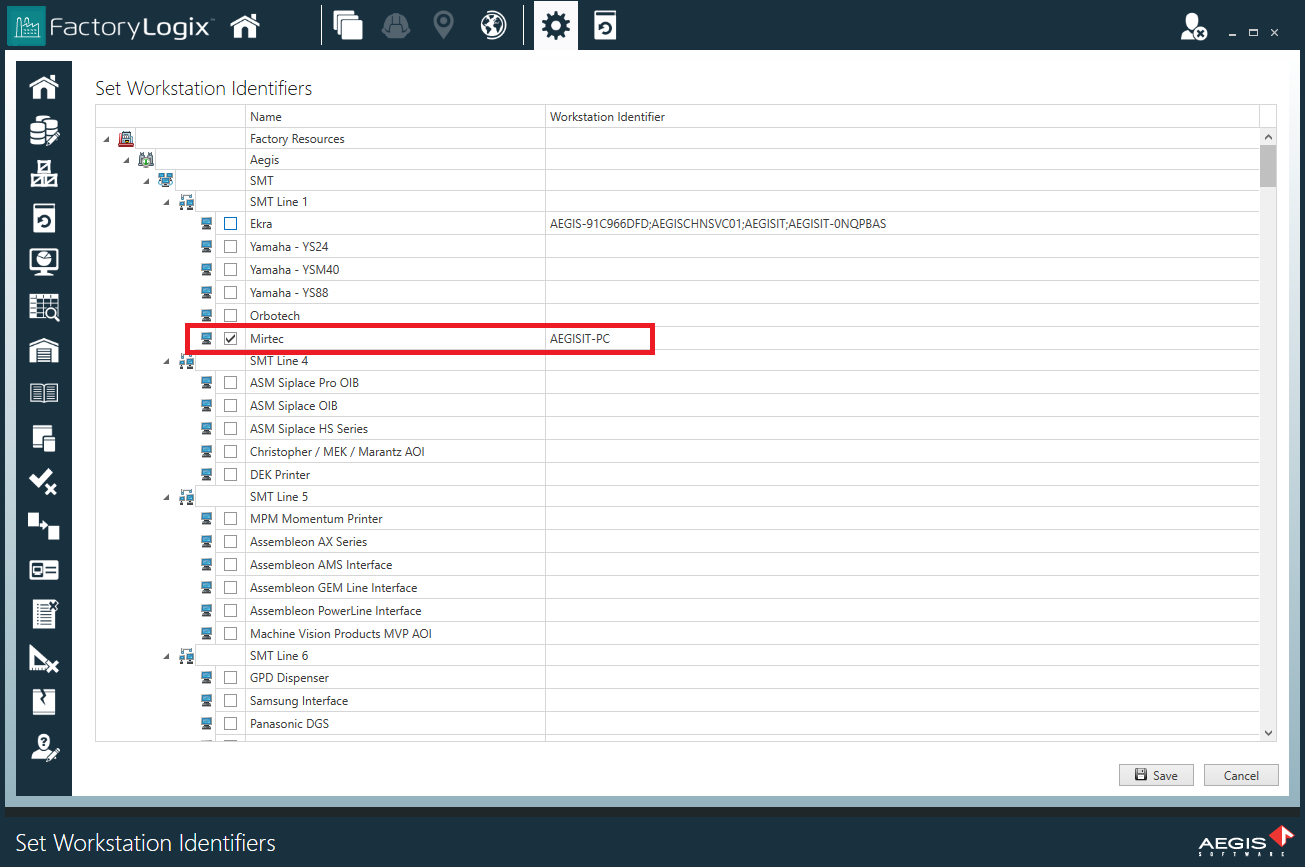Collapse the Factory Resources root node
The width and height of the screenshot is (1306, 867).
coord(105,138)
